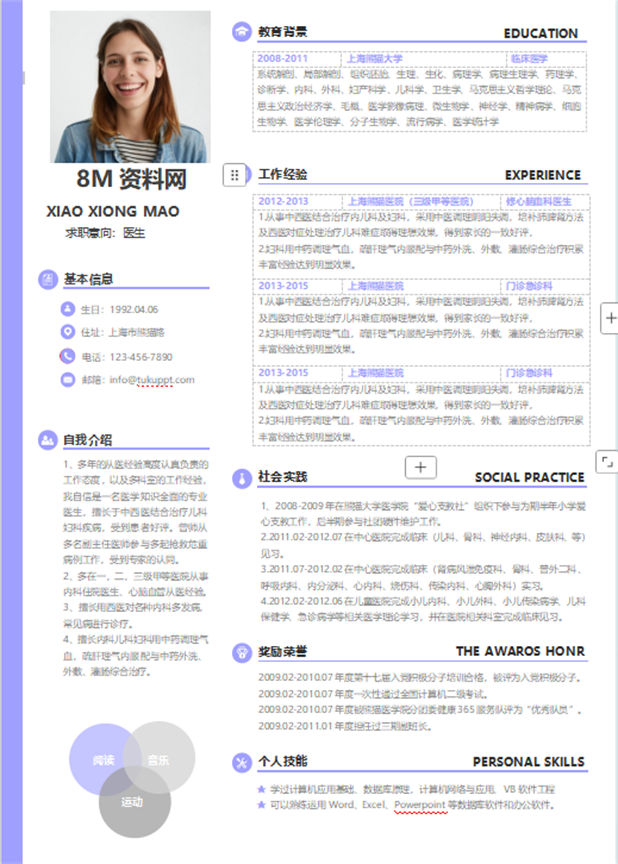Click the document icon next to 基本信息
618x864 pixels.
48,279
